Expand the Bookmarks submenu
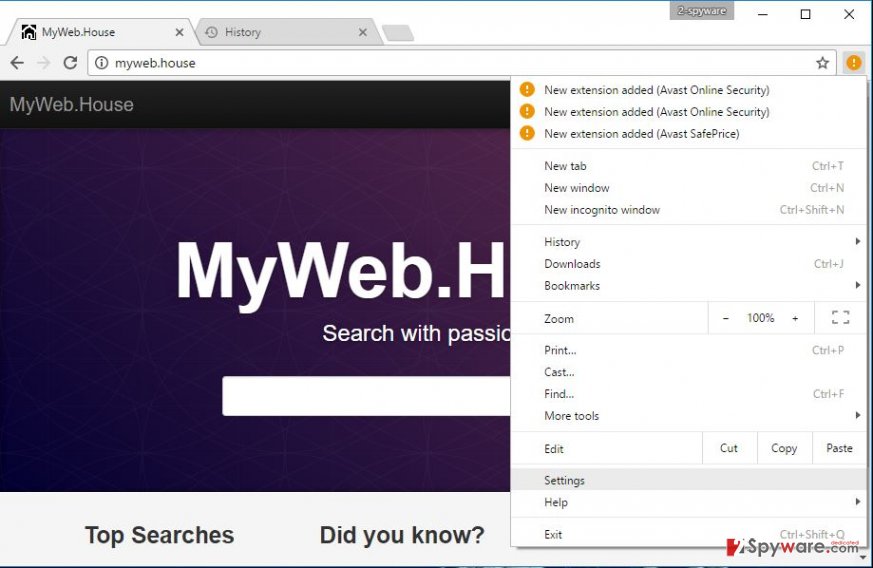Screen dimensions: 873x568 (688, 286)
